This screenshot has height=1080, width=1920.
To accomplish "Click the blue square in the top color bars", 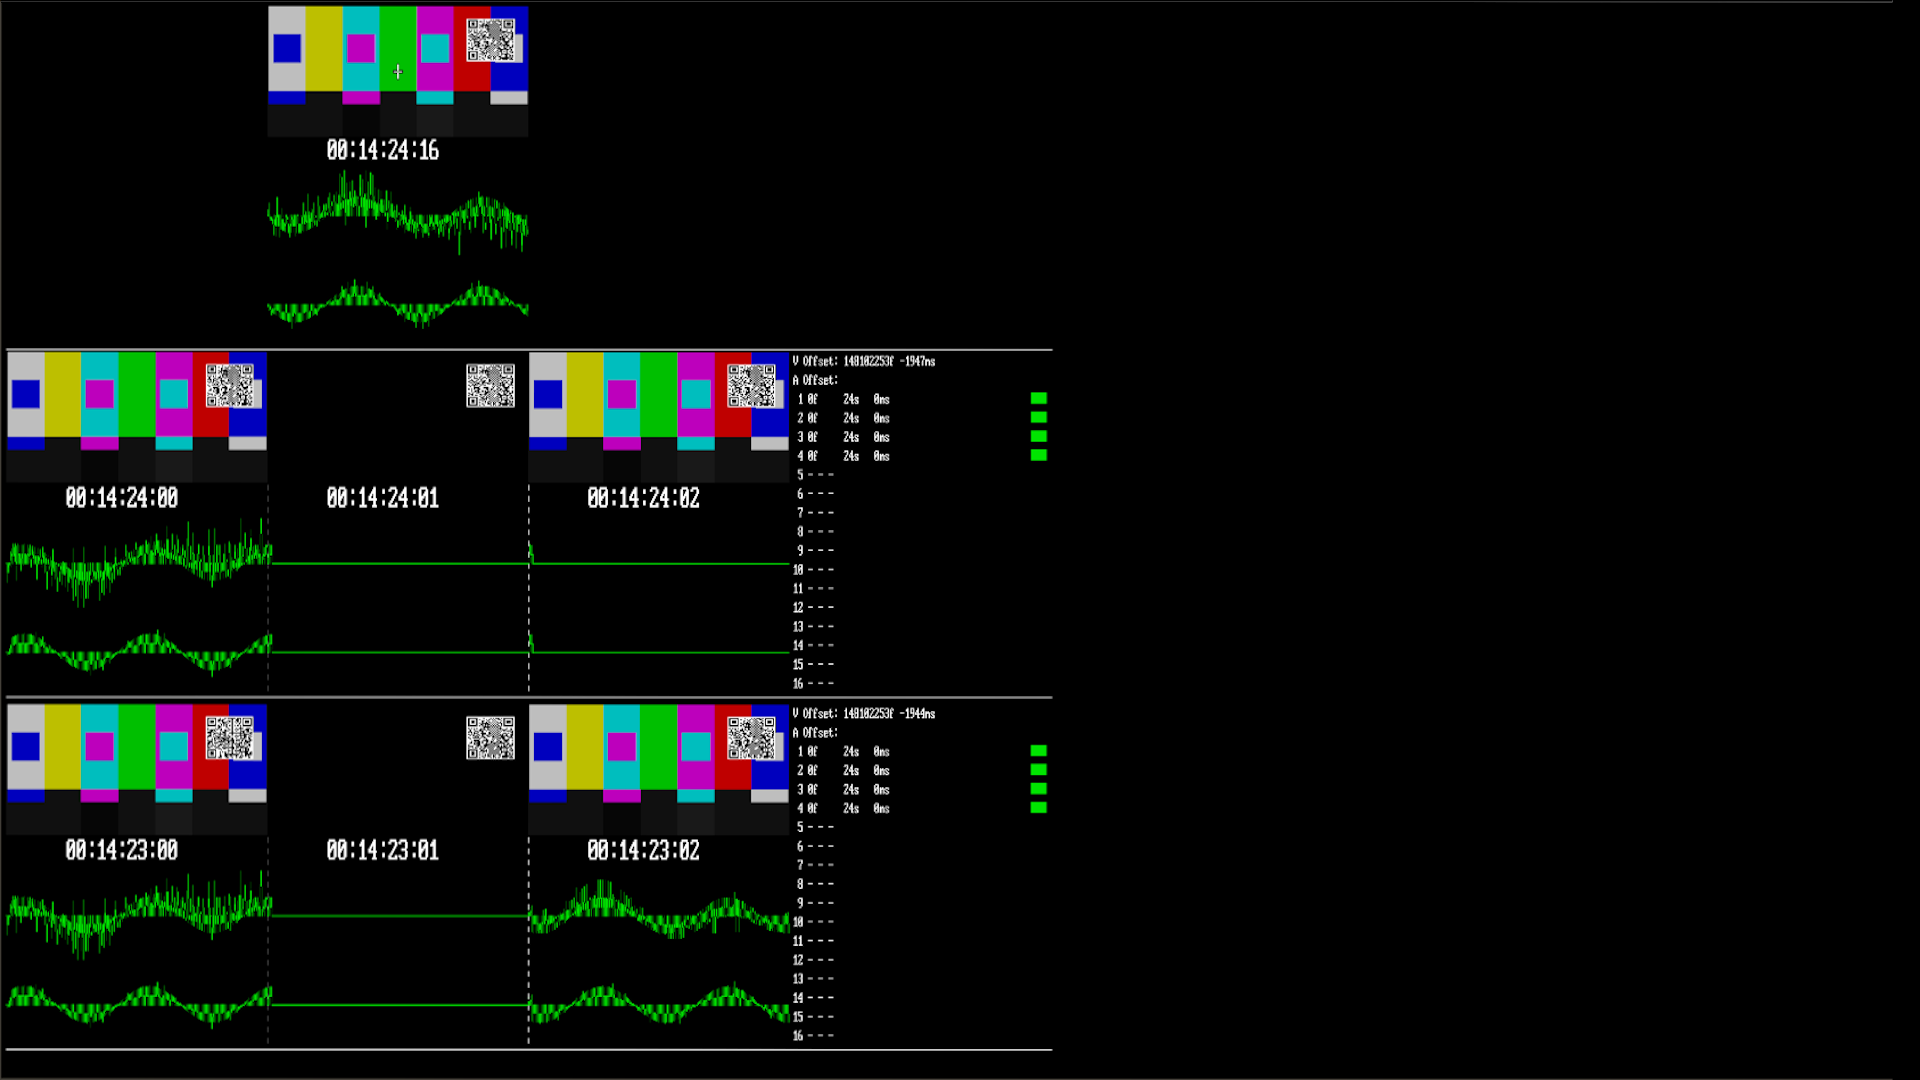I will (287, 48).
